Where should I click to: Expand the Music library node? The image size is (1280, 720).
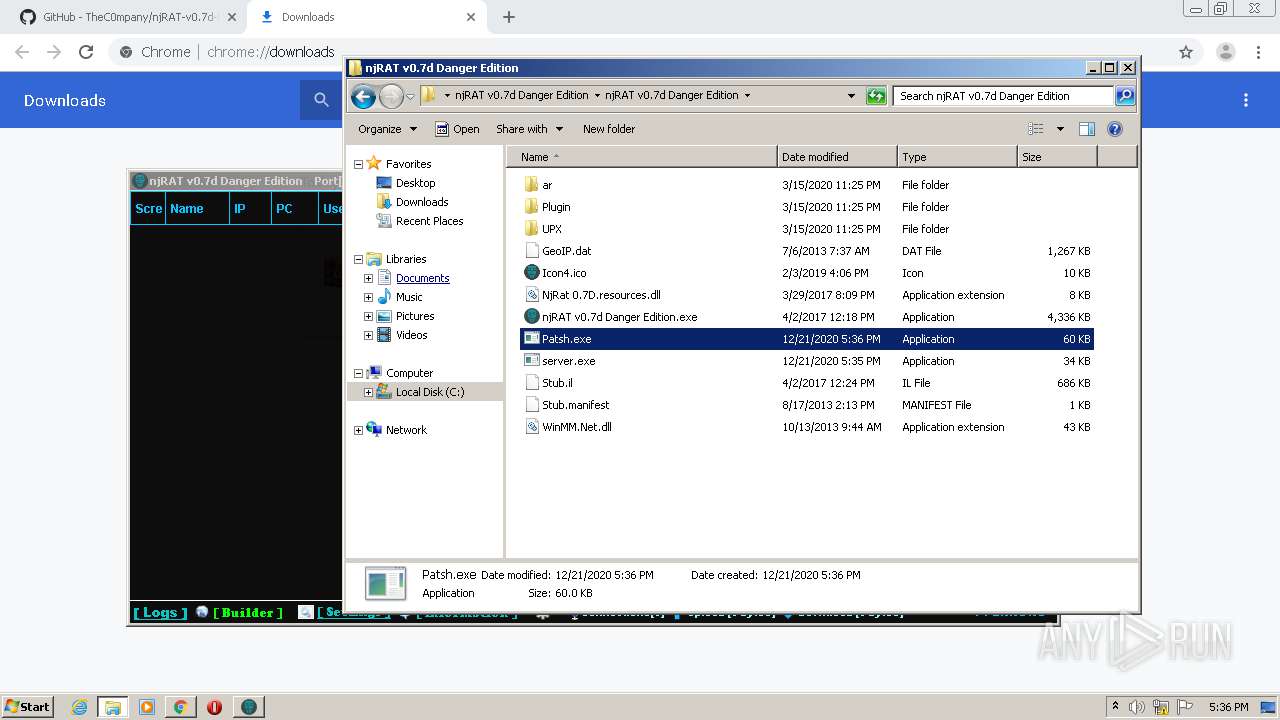click(x=368, y=297)
